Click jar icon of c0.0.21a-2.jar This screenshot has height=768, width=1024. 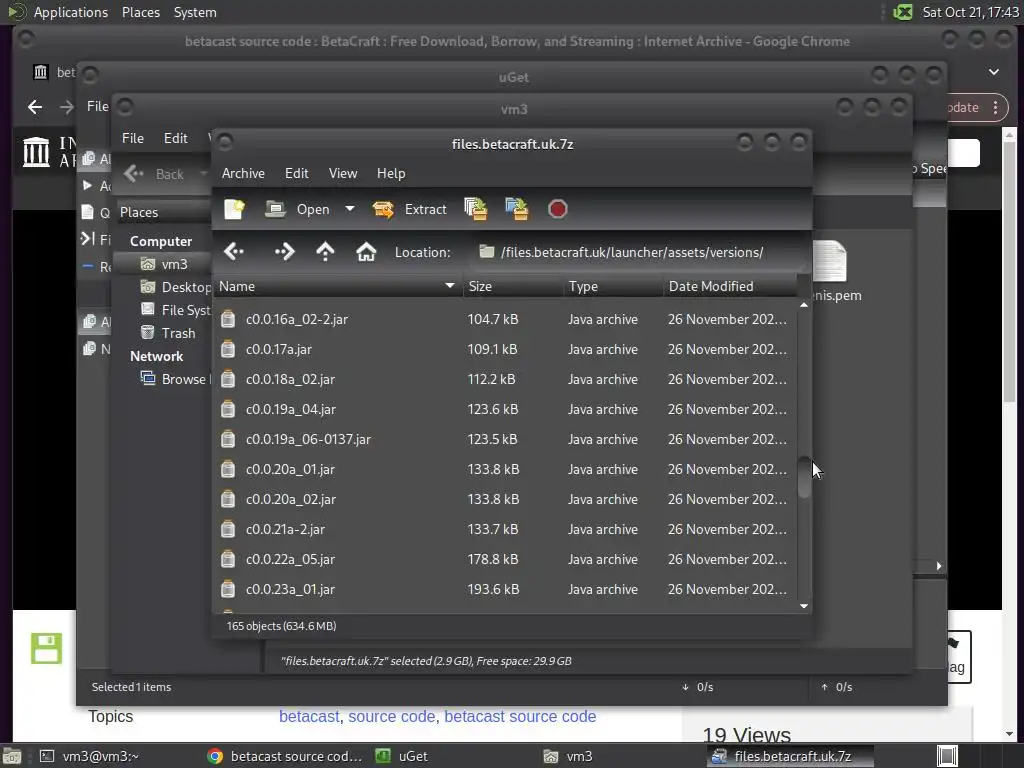tap(228, 530)
